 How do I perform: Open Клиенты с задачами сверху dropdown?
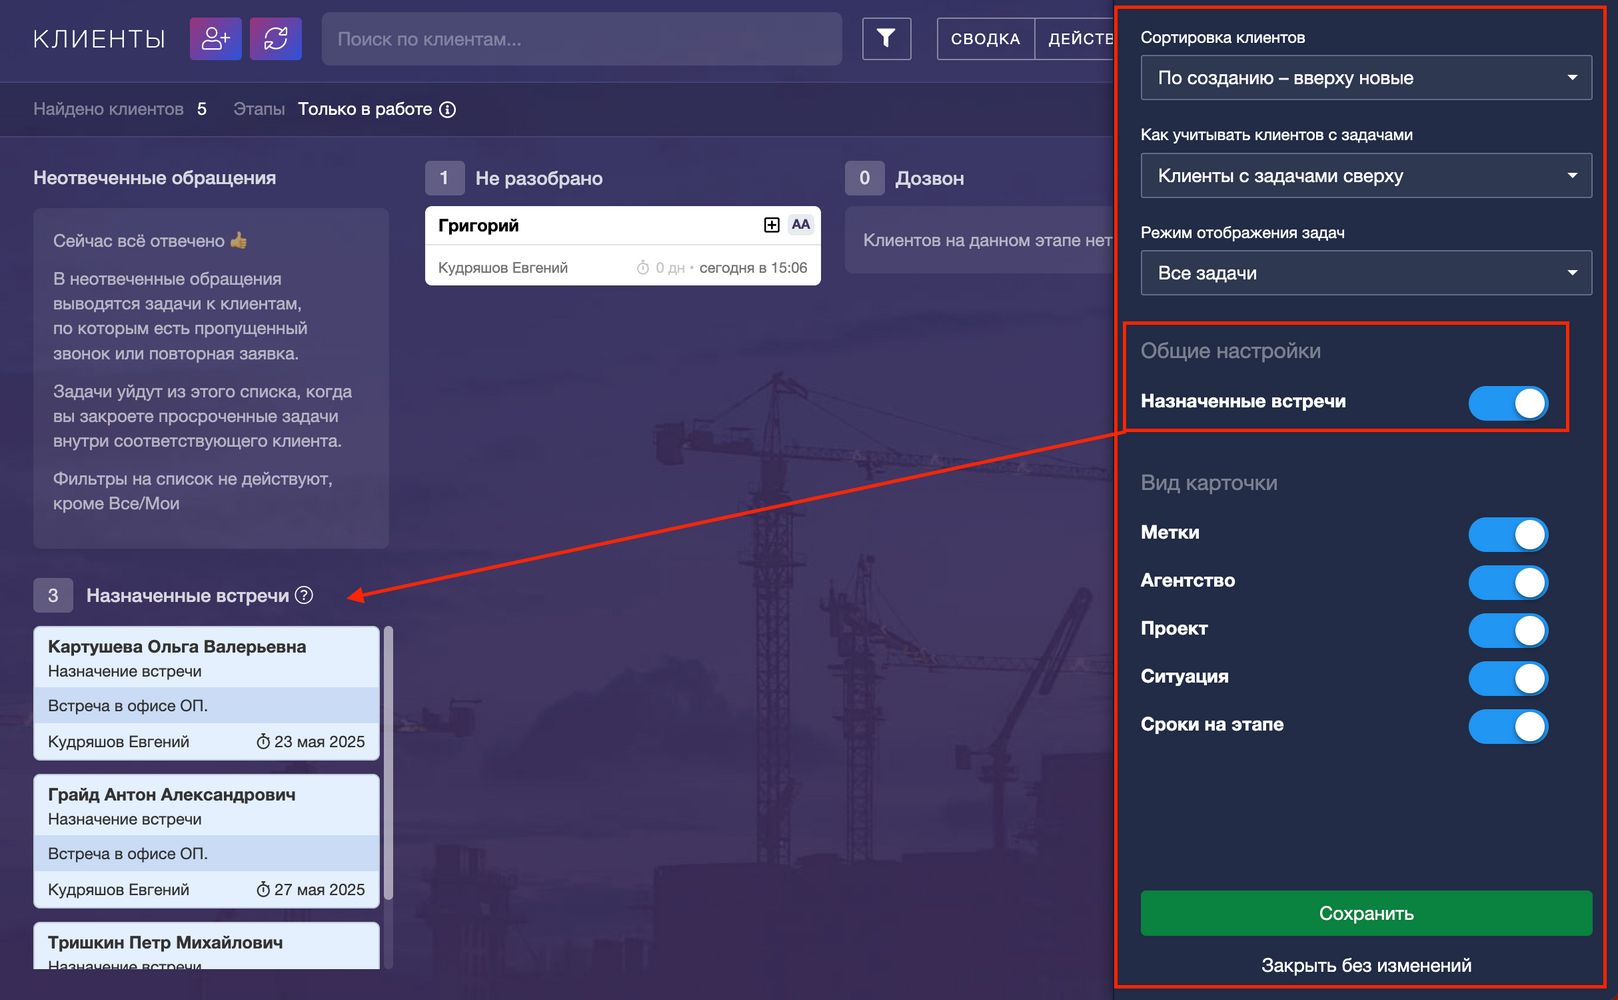tap(1366, 176)
